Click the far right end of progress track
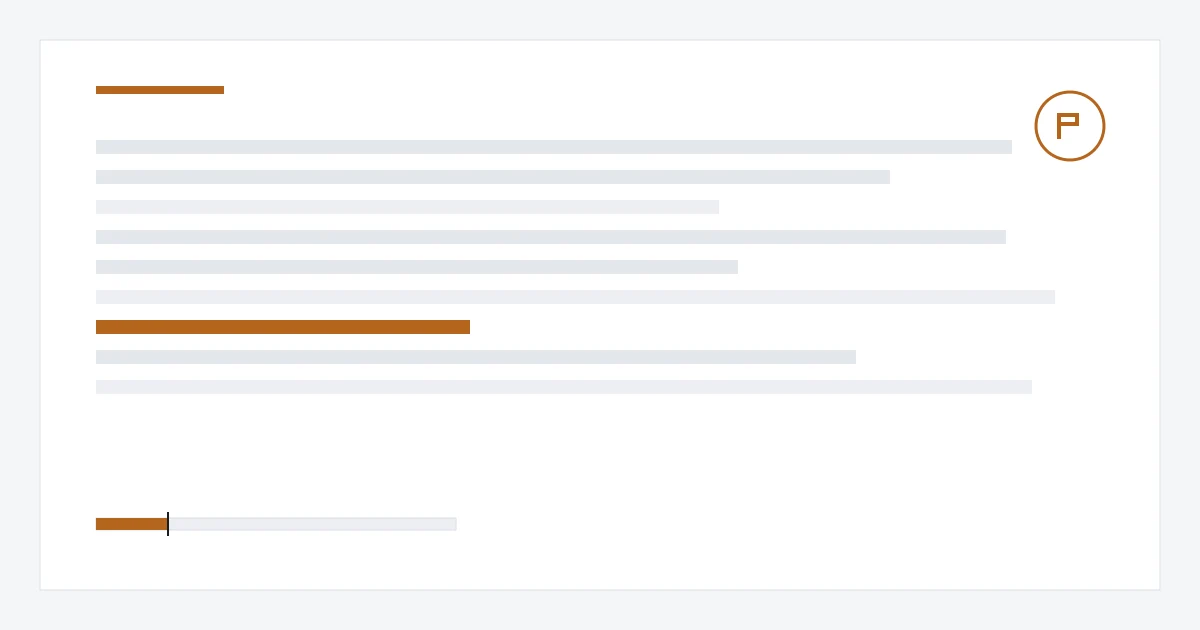The height and width of the screenshot is (630, 1200). (453, 524)
